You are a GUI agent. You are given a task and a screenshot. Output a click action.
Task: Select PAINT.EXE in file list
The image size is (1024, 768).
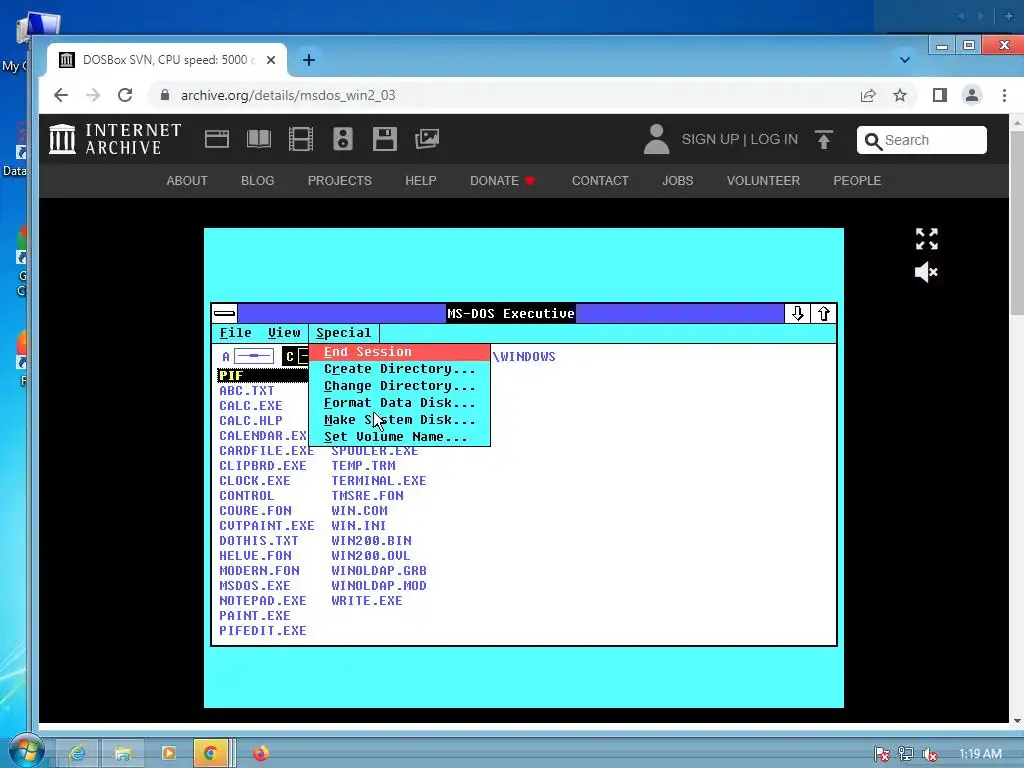click(255, 616)
